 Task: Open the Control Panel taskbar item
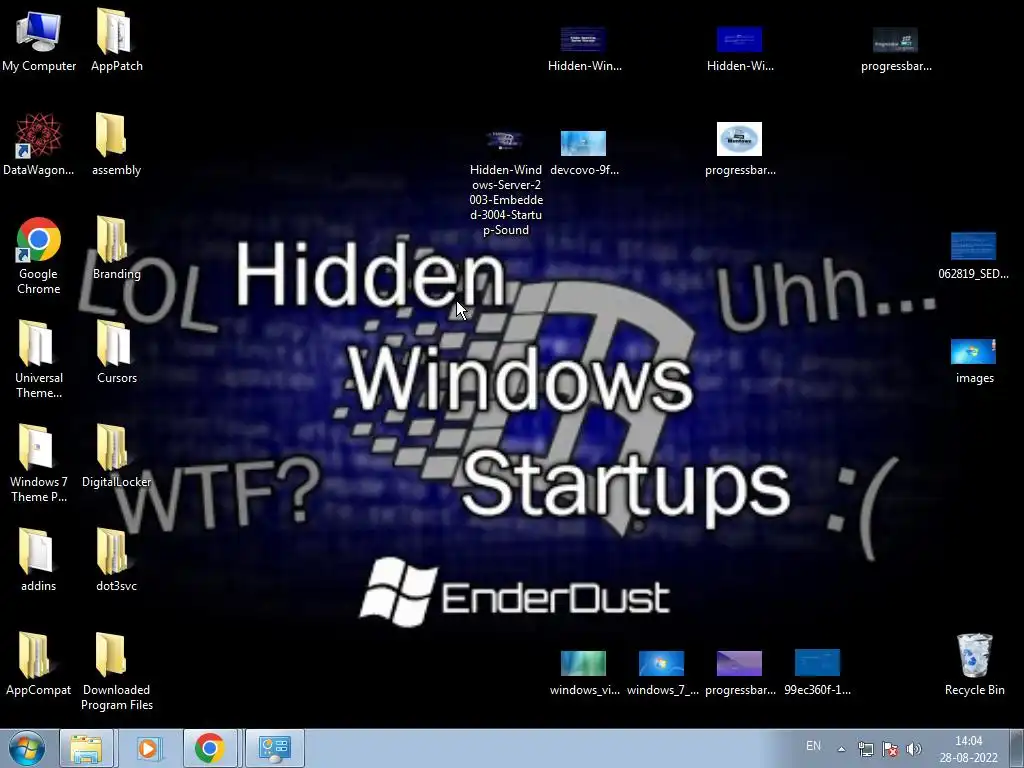tap(274, 748)
